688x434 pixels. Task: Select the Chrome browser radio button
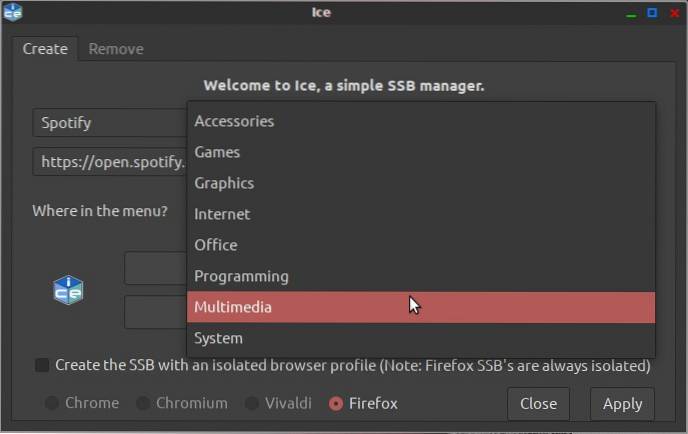(x=52, y=404)
